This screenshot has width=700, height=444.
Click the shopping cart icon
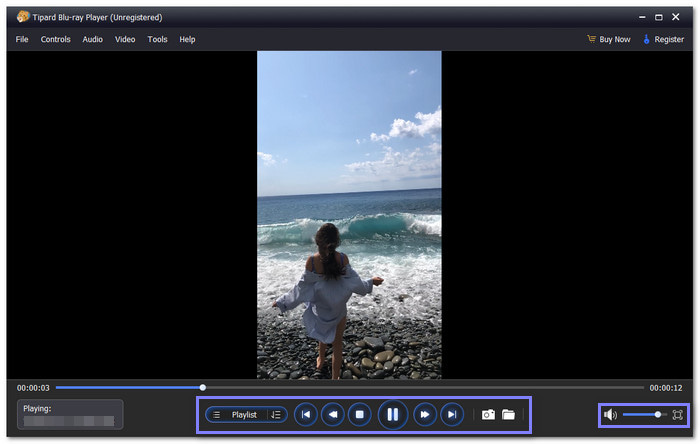pos(591,39)
